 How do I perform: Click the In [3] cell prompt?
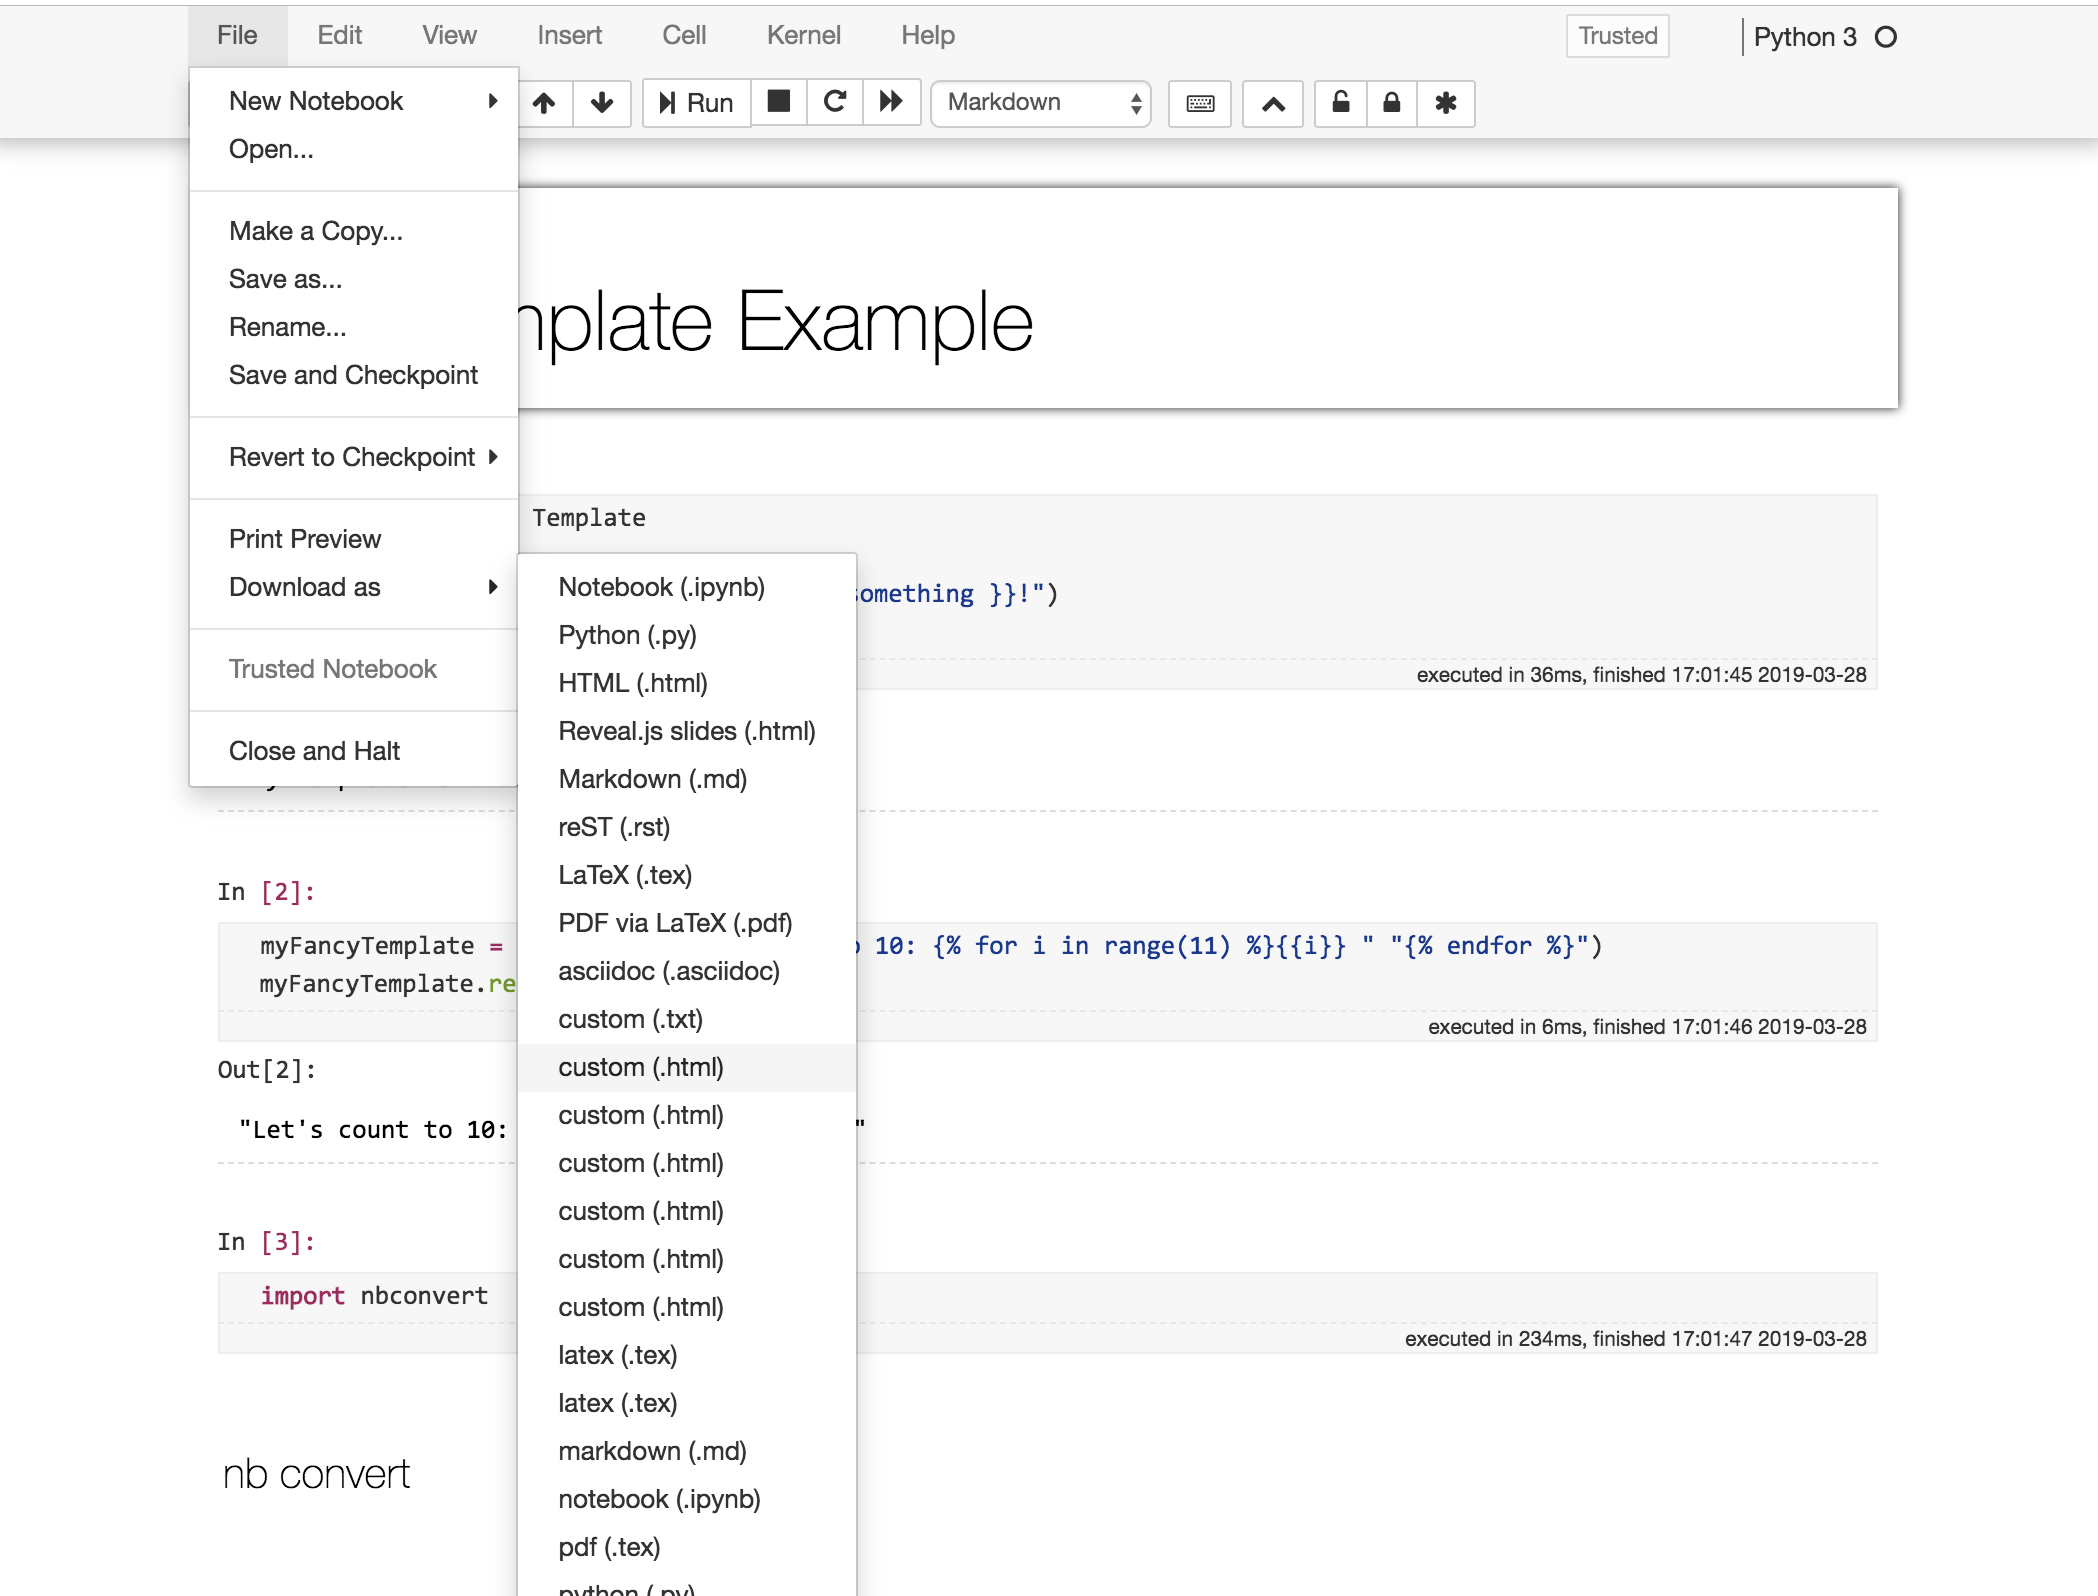[266, 1242]
